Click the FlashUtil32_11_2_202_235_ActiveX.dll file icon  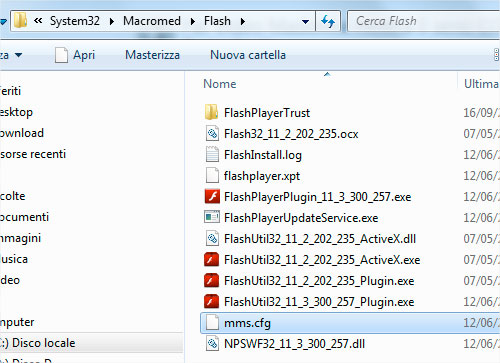pyautogui.click(x=212, y=239)
